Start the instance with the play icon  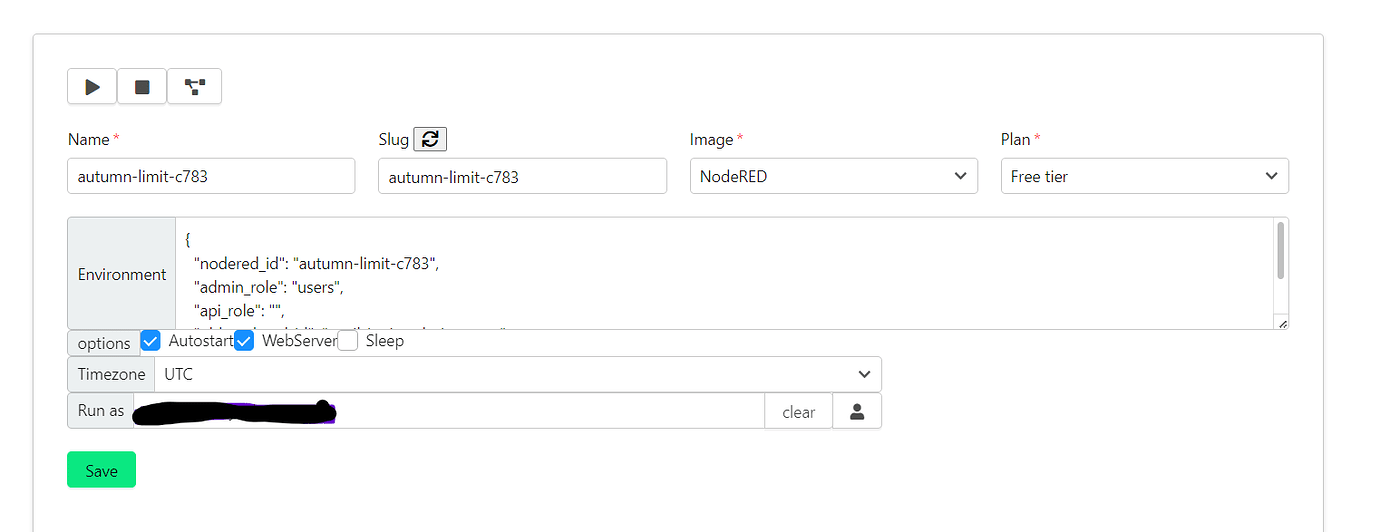click(x=92, y=87)
